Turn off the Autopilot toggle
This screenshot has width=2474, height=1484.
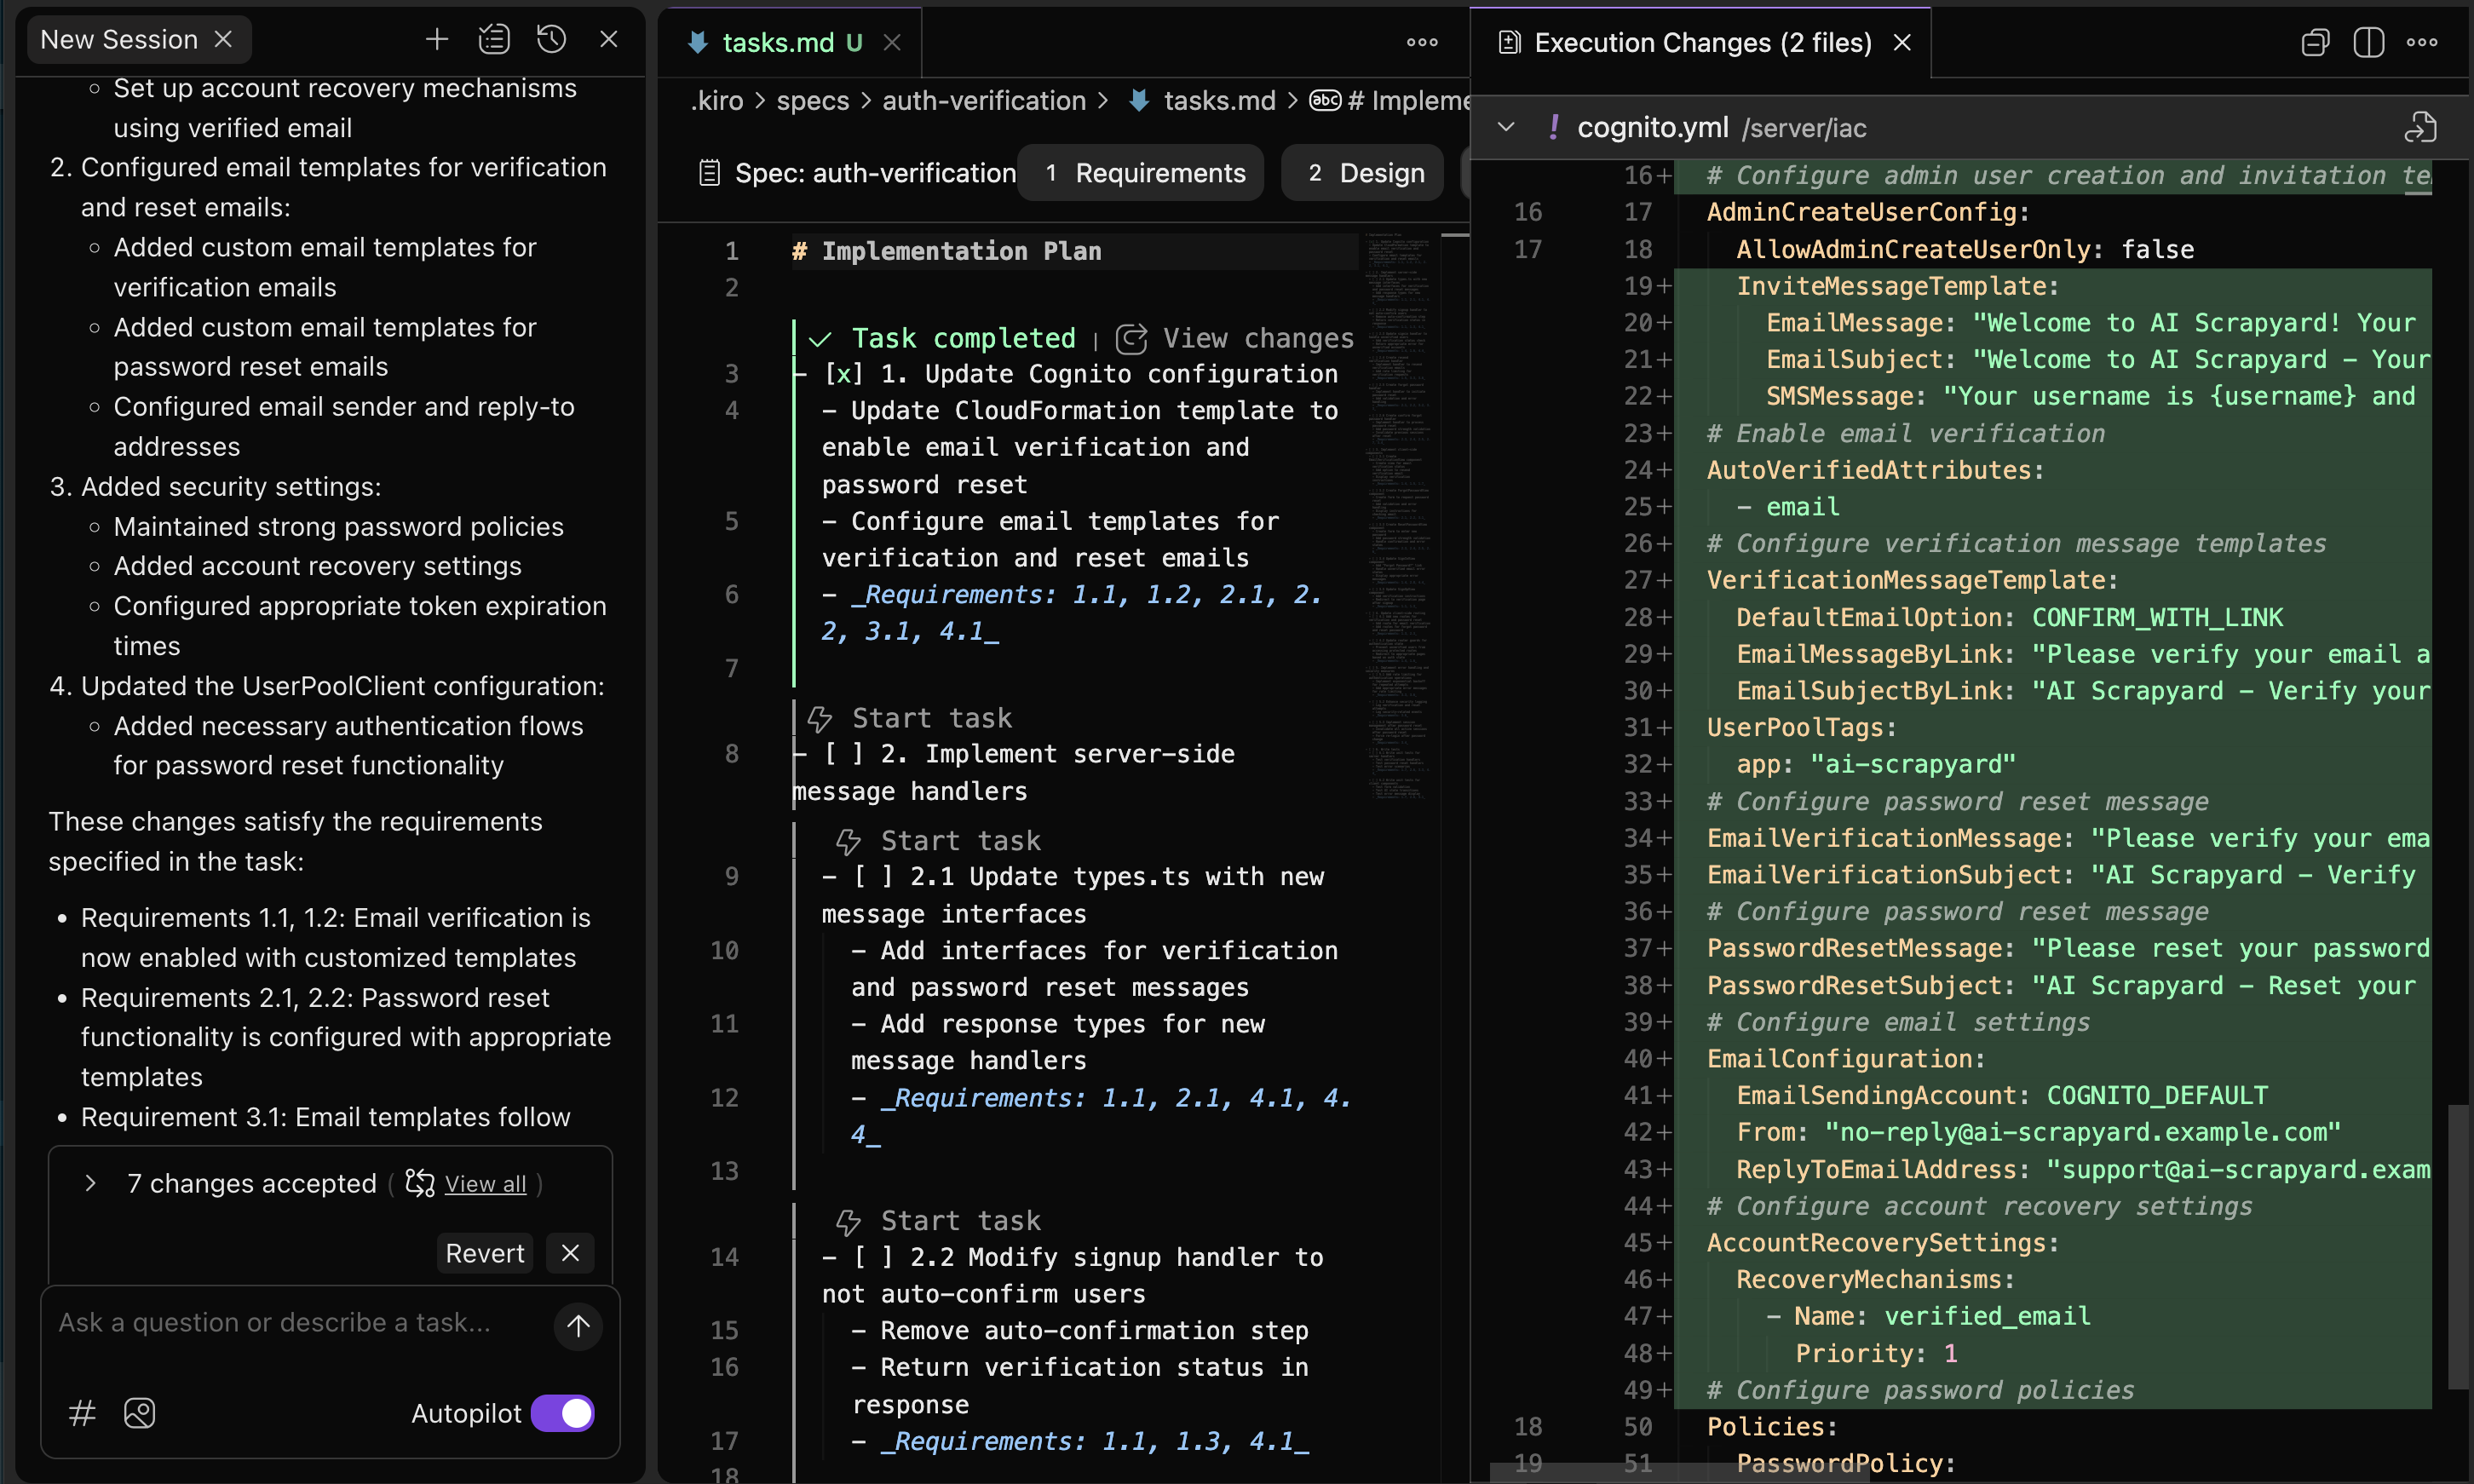(x=562, y=1413)
